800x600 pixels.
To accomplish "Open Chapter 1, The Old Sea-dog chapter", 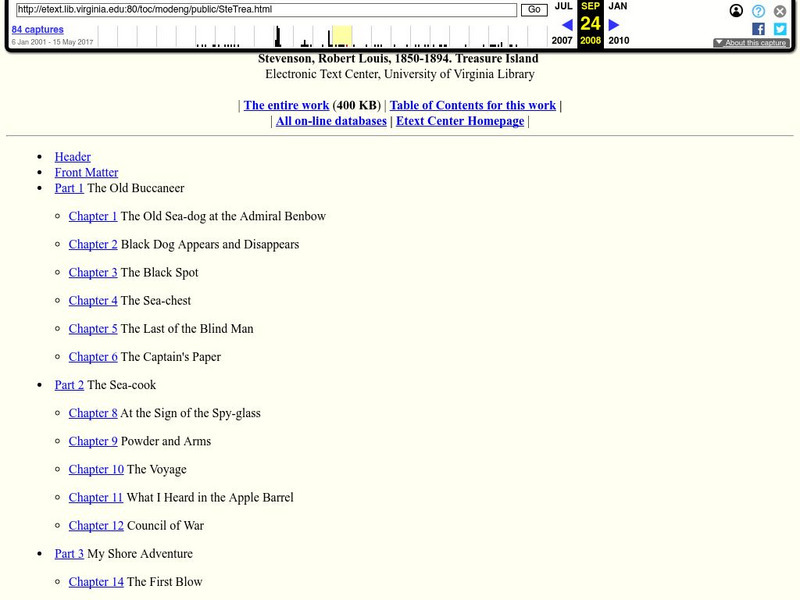I will pyautogui.click(x=93, y=216).
